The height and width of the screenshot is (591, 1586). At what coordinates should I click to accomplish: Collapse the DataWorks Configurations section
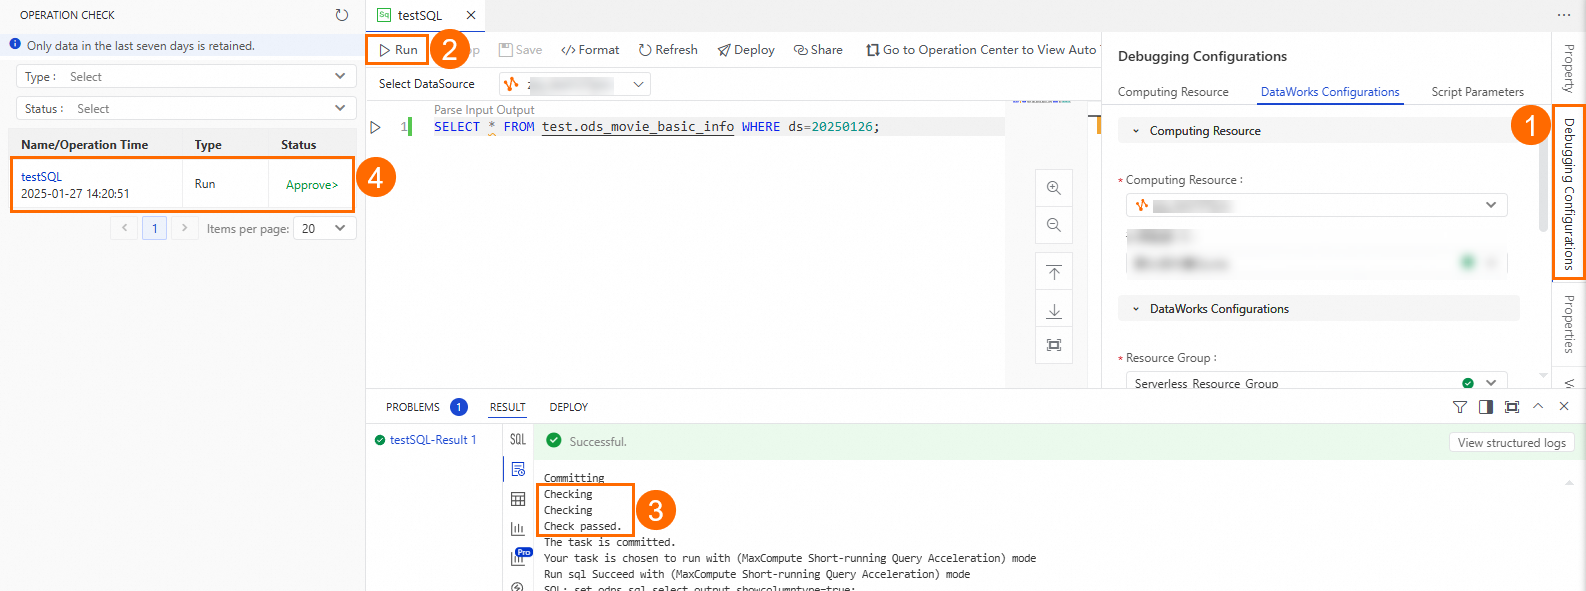click(x=1136, y=309)
